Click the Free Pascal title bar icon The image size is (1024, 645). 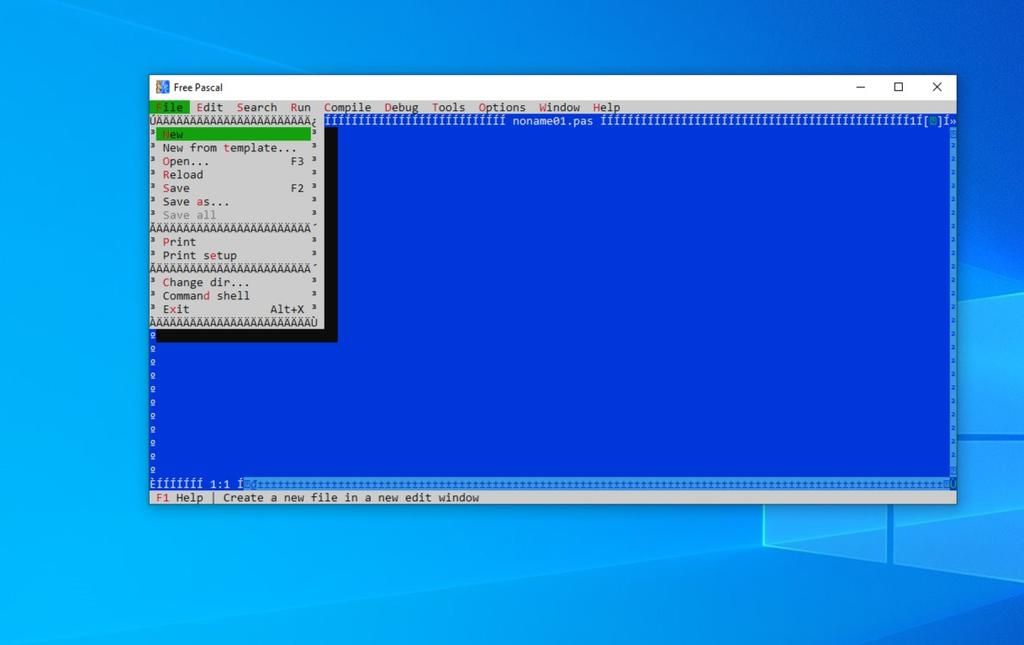coord(163,87)
